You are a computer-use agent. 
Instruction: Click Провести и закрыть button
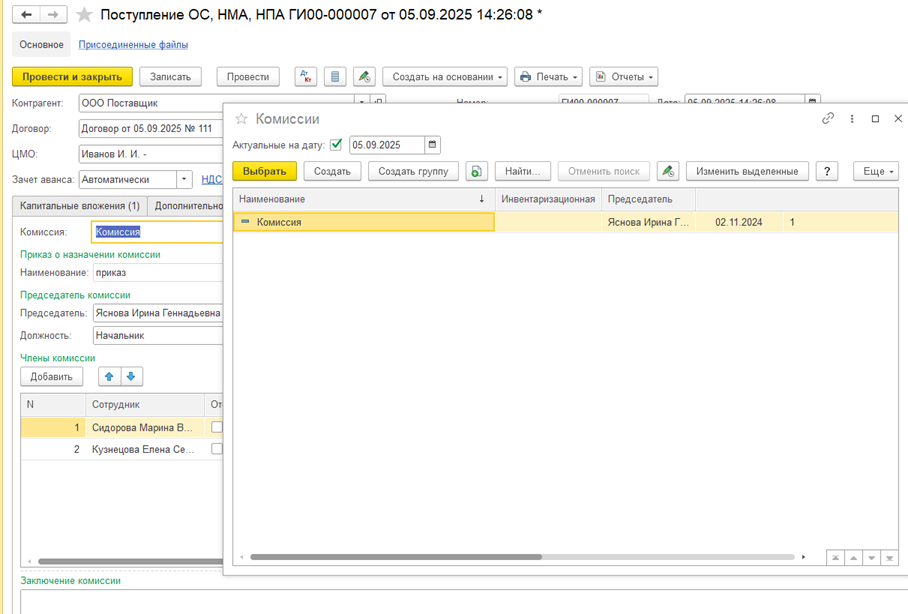point(72,76)
